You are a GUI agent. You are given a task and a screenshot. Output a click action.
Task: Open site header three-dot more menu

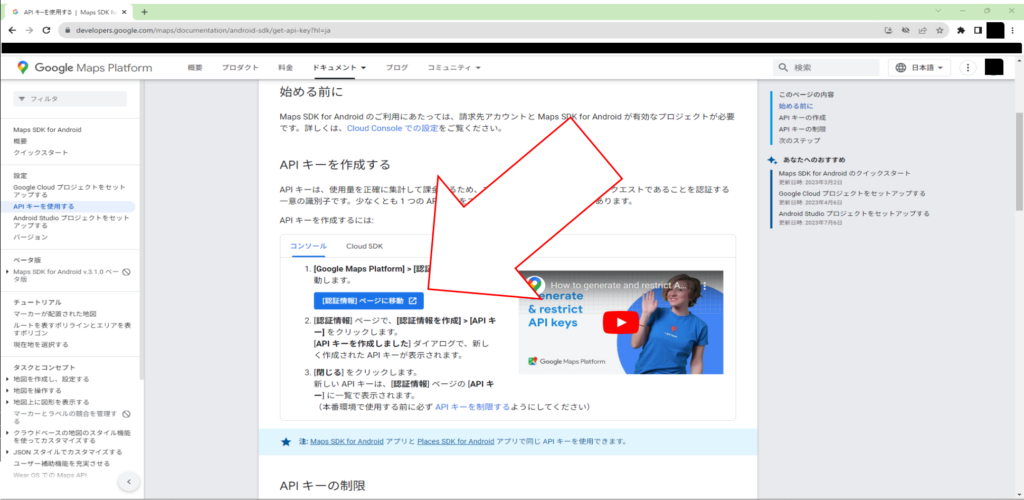[x=967, y=68]
